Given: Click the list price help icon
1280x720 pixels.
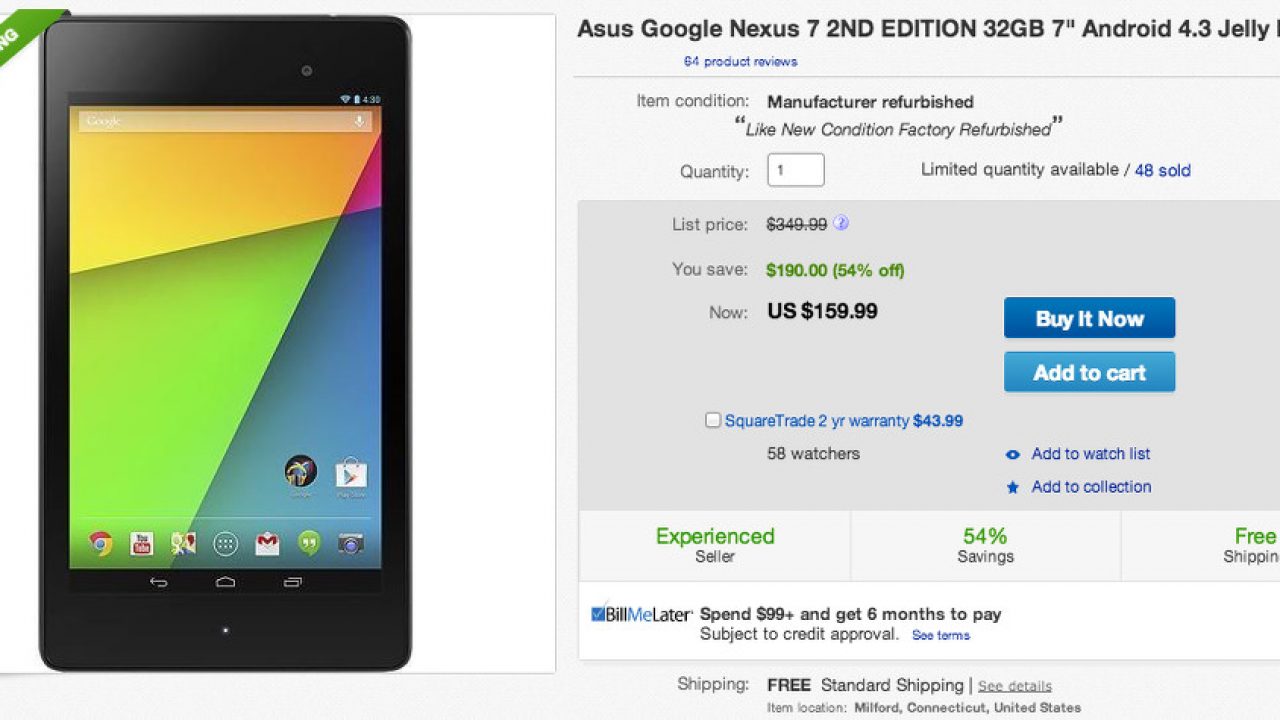Looking at the screenshot, I should (841, 224).
